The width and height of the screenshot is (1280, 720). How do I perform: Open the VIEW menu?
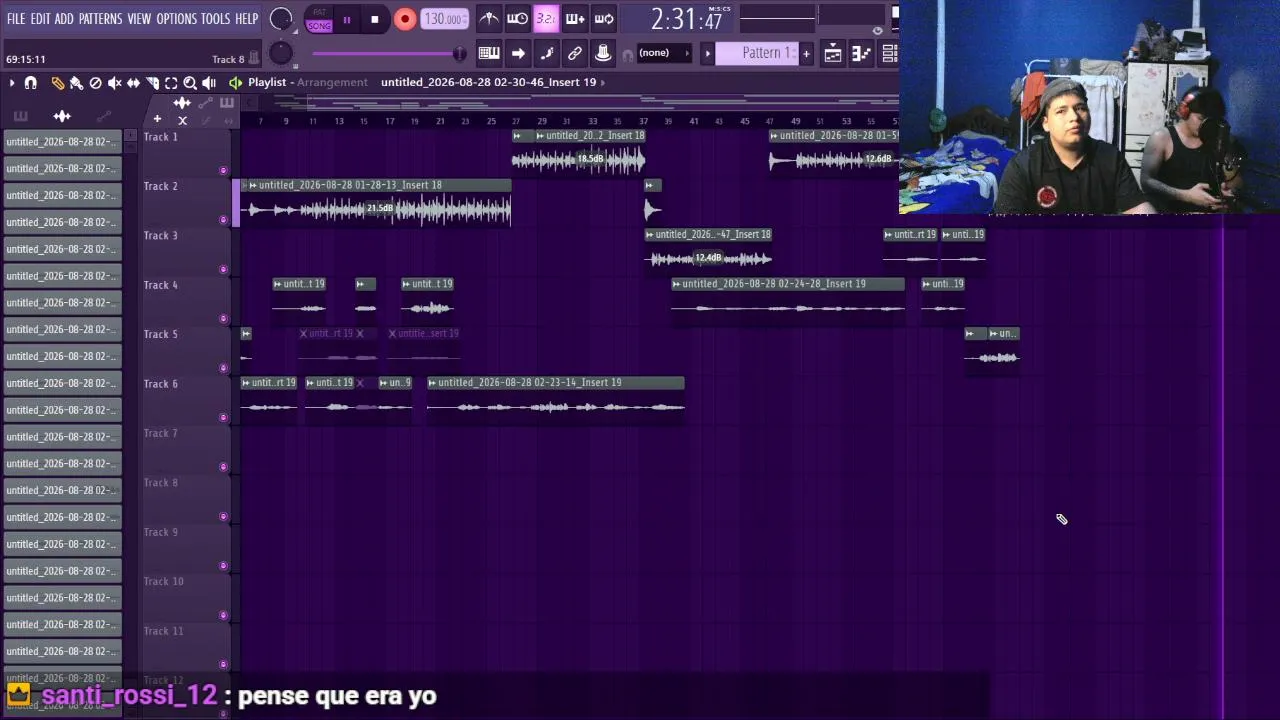click(139, 19)
